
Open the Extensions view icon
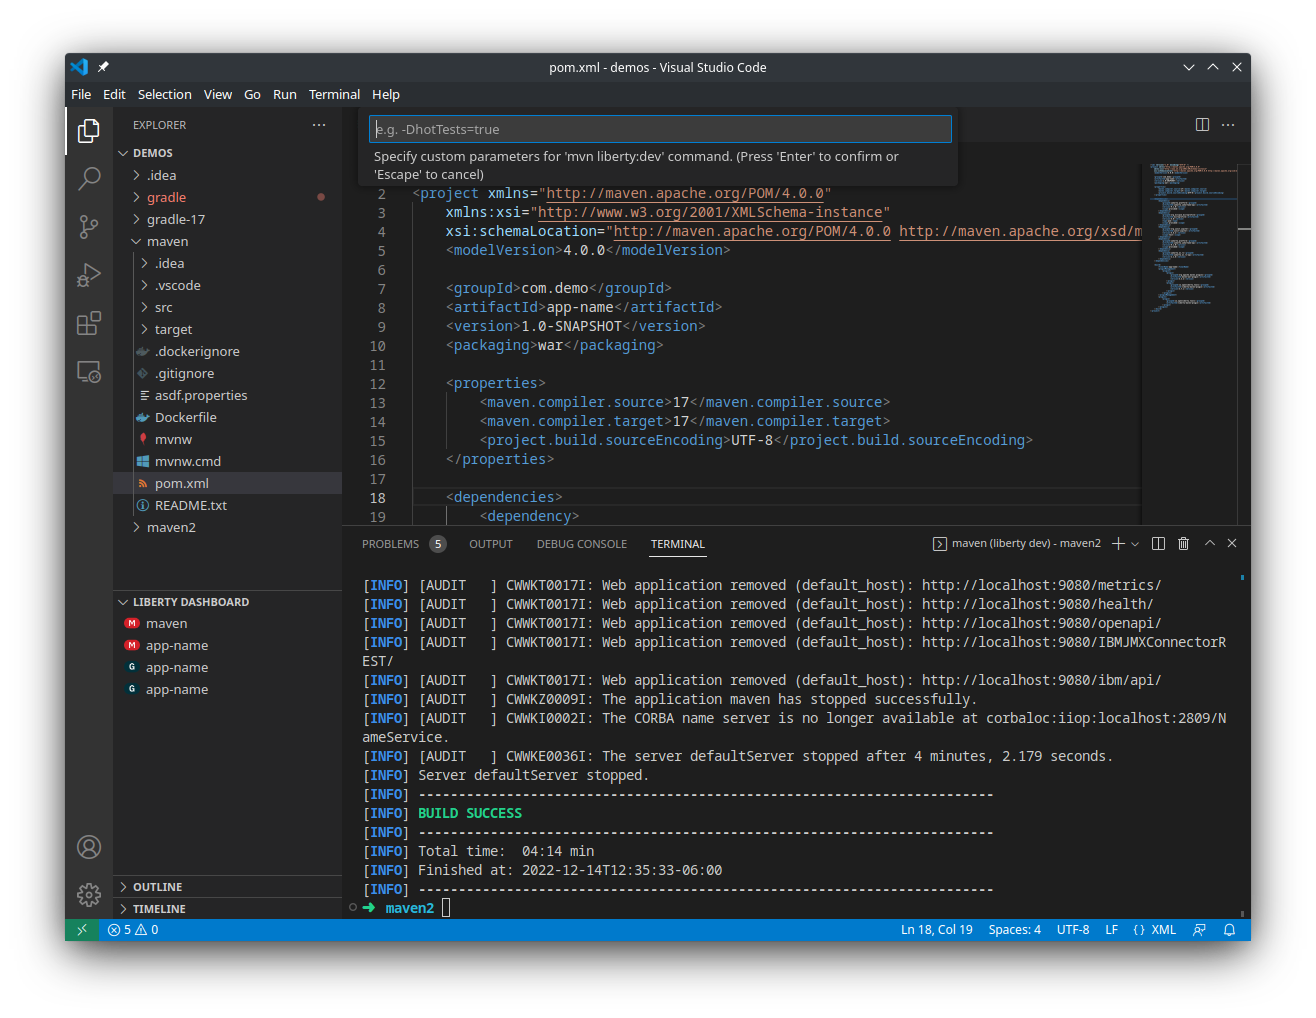89,323
